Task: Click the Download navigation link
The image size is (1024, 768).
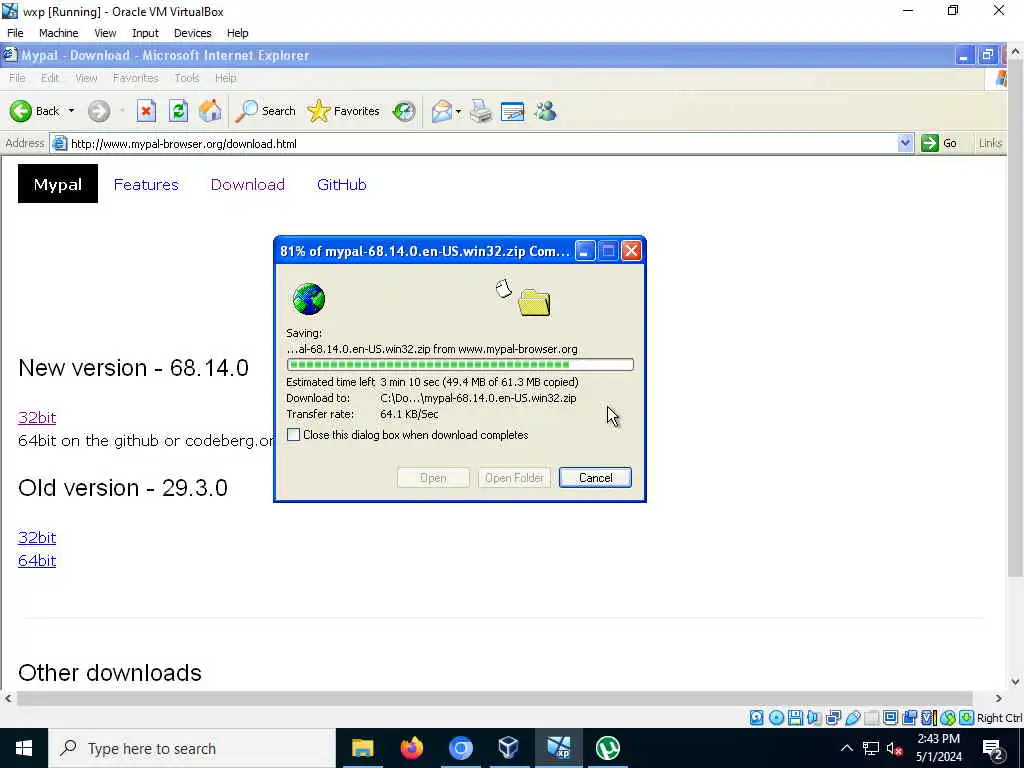Action: [248, 185]
